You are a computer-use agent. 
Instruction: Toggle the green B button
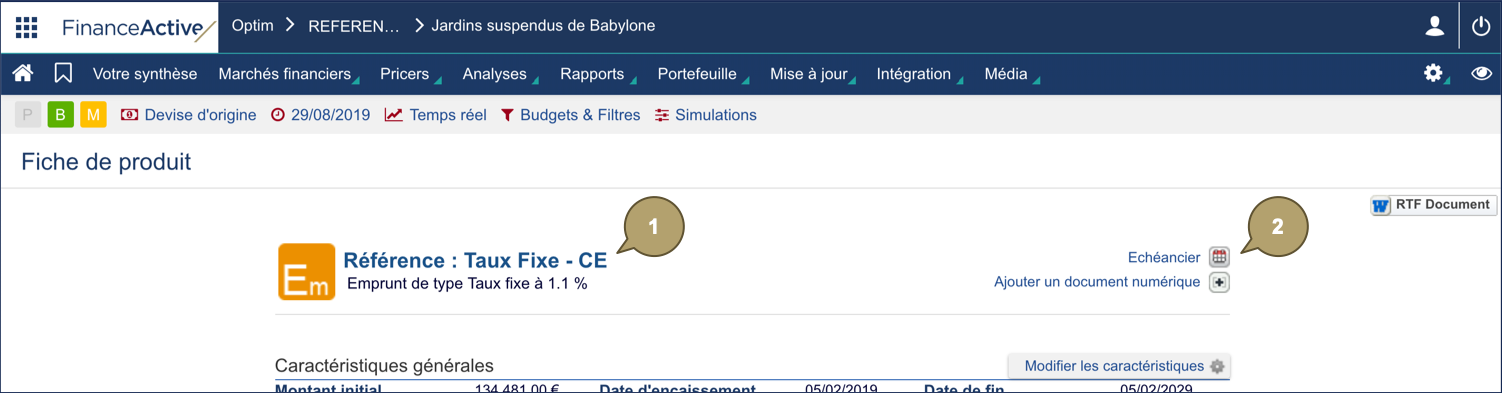click(60, 115)
